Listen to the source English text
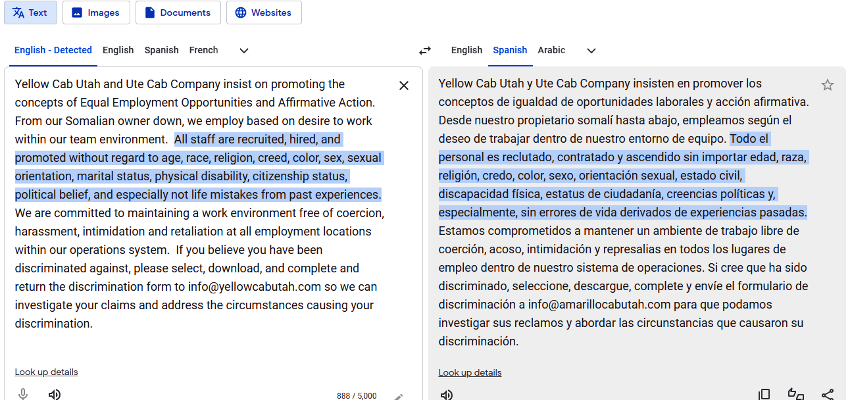The height and width of the screenshot is (400, 850). click(x=54, y=394)
